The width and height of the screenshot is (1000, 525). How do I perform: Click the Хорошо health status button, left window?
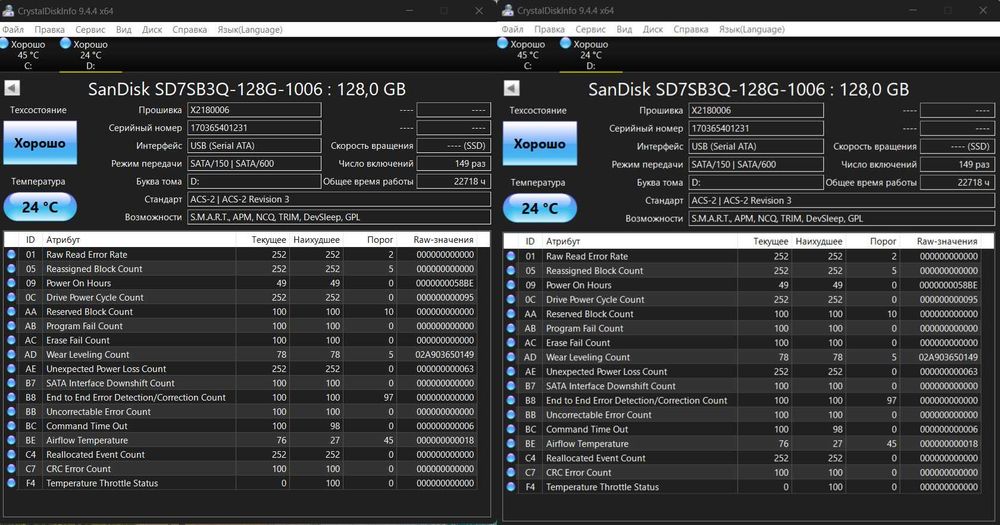point(40,143)
